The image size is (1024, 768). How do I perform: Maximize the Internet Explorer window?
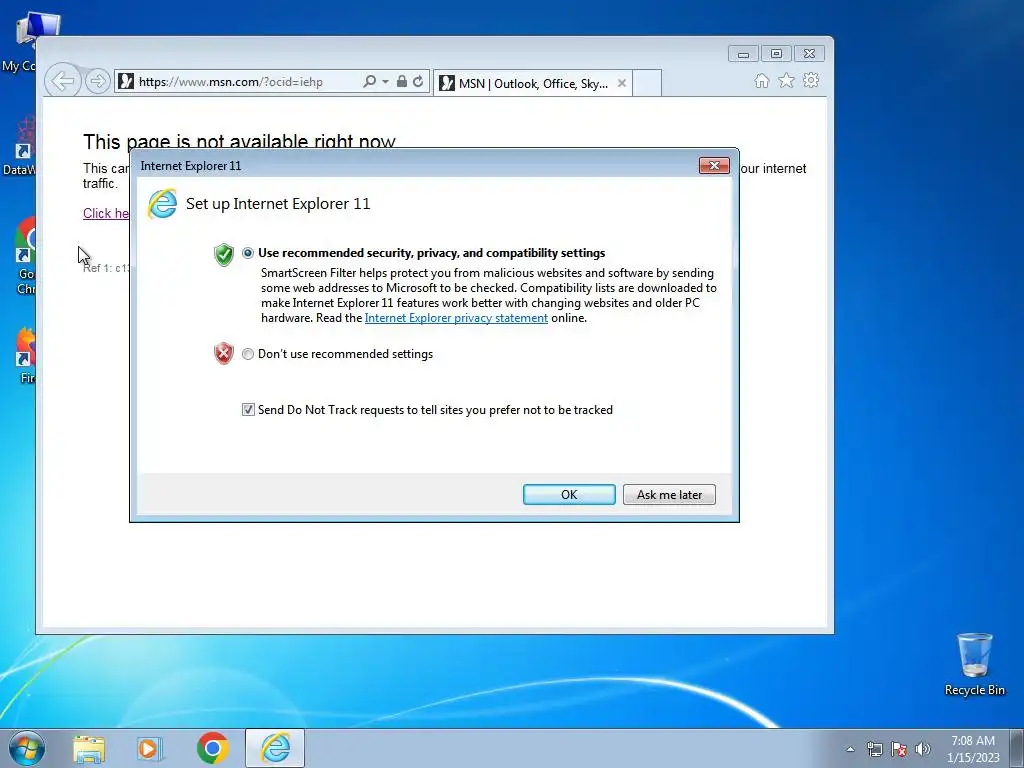coord(776,54)
